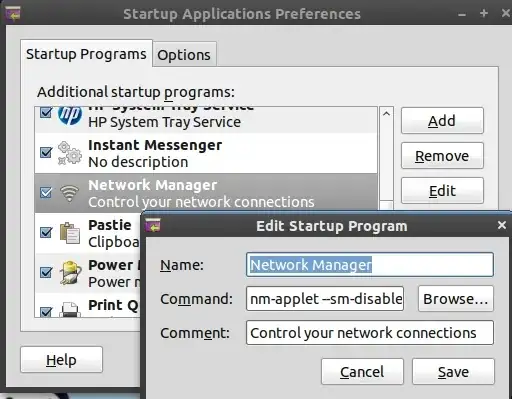Image resolution: width=512 pixels, height=399 pixels.
Task: Cancel the Edit Startup Program dialog
Action: (x=362, y=372)
